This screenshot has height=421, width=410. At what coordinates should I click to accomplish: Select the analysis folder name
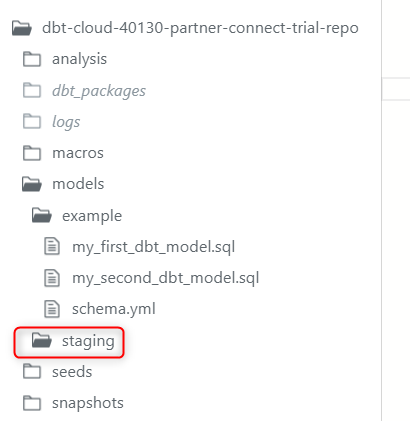pyautogui.click(x=79, y=60)
